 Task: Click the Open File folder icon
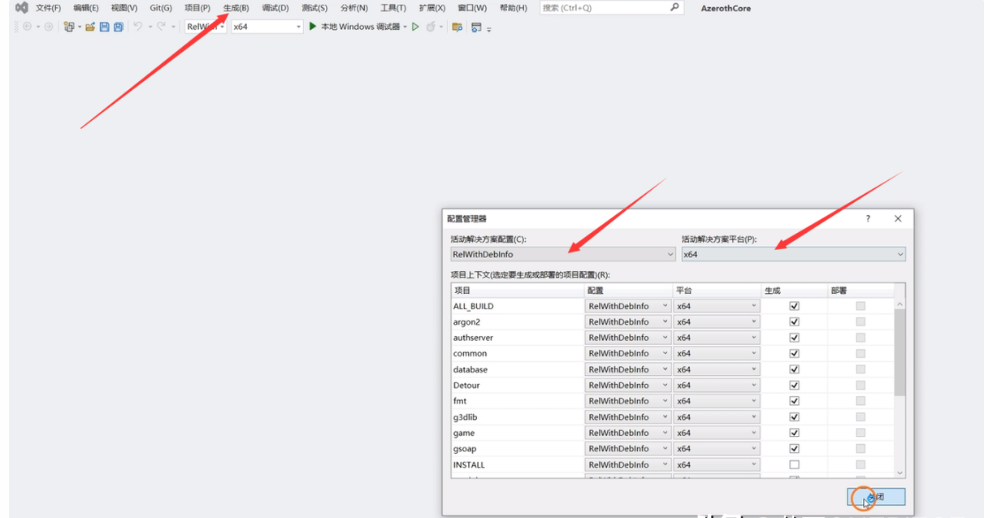pos(90,27)
